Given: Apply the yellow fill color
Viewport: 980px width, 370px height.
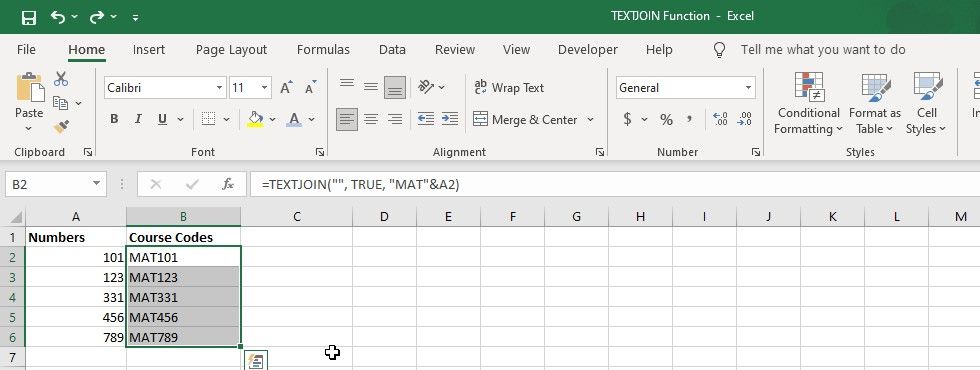Looking at the screenshot, I should pos(255,119).
